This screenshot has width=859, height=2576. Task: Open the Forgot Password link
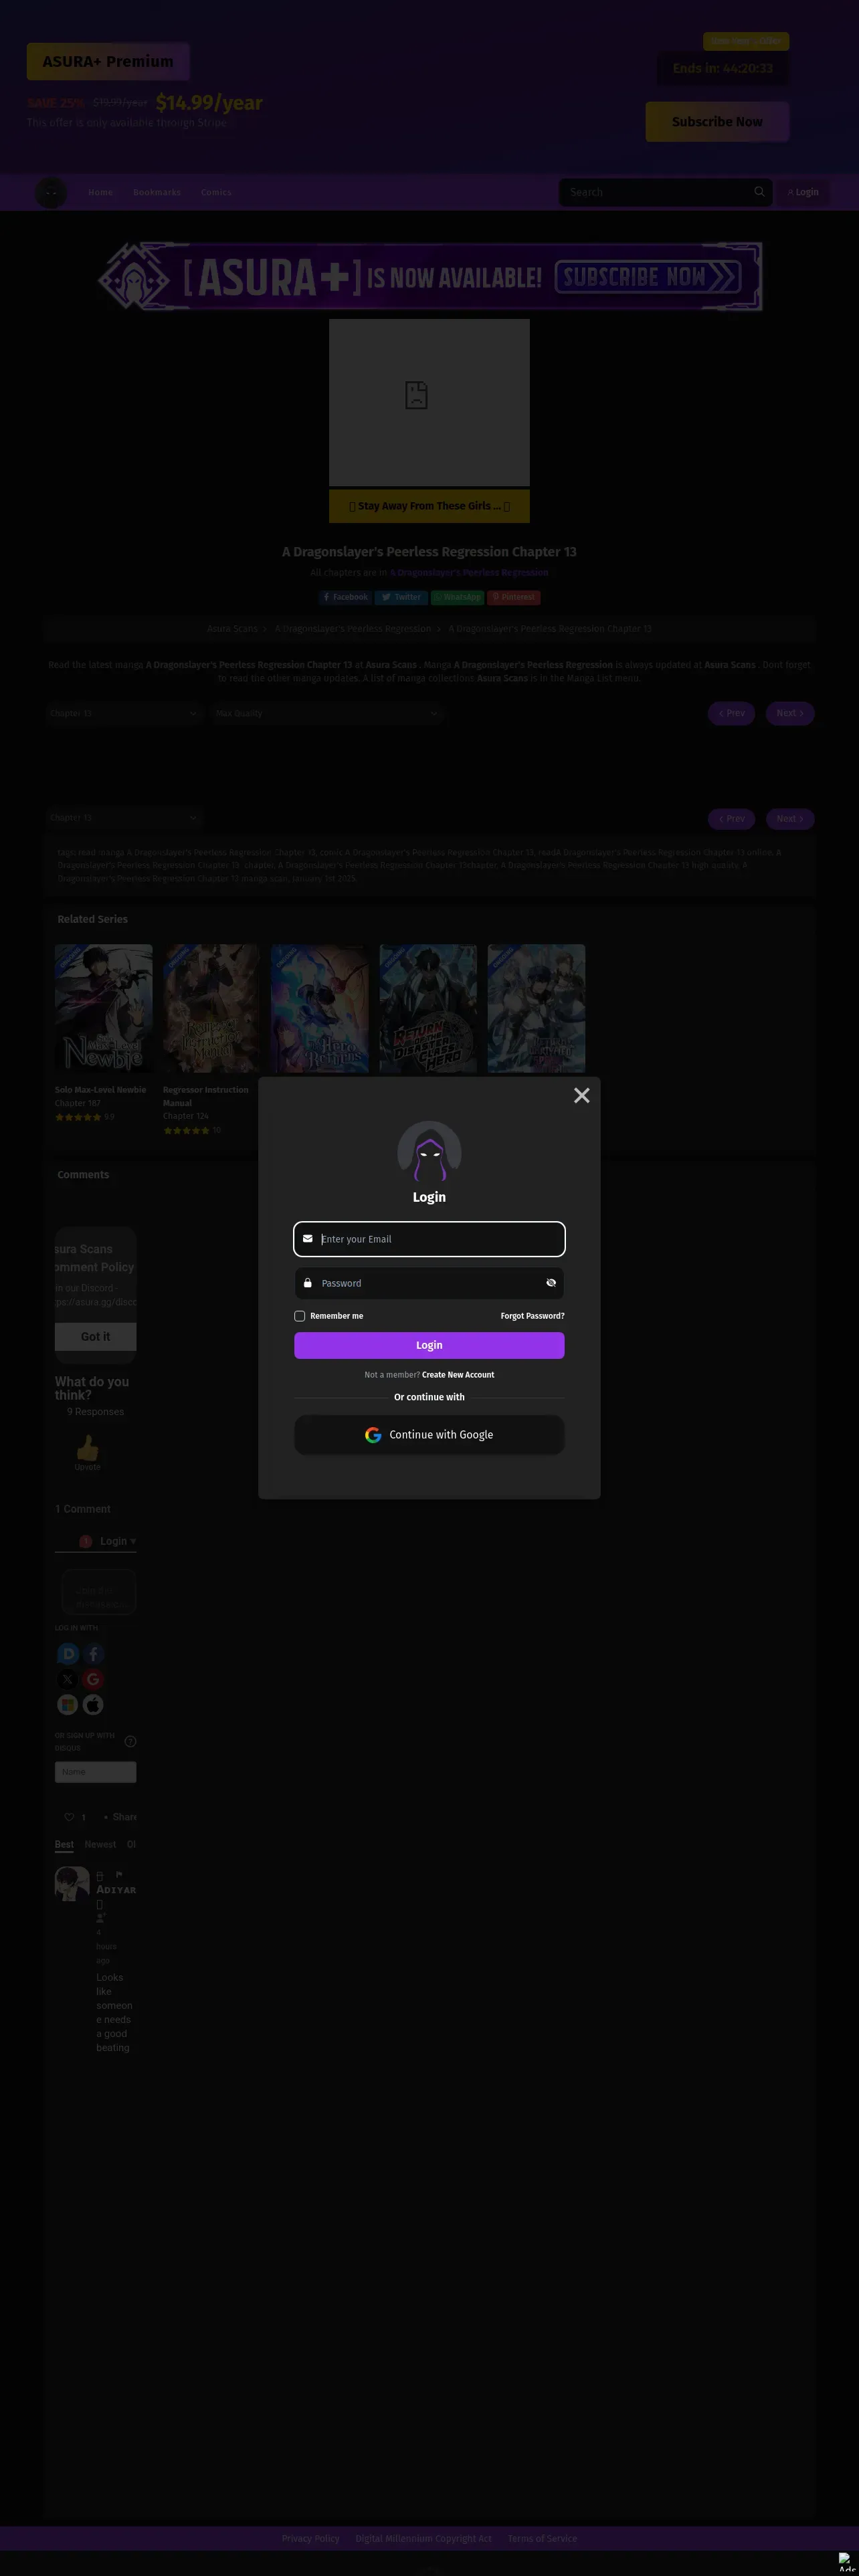click(532, 1316)
